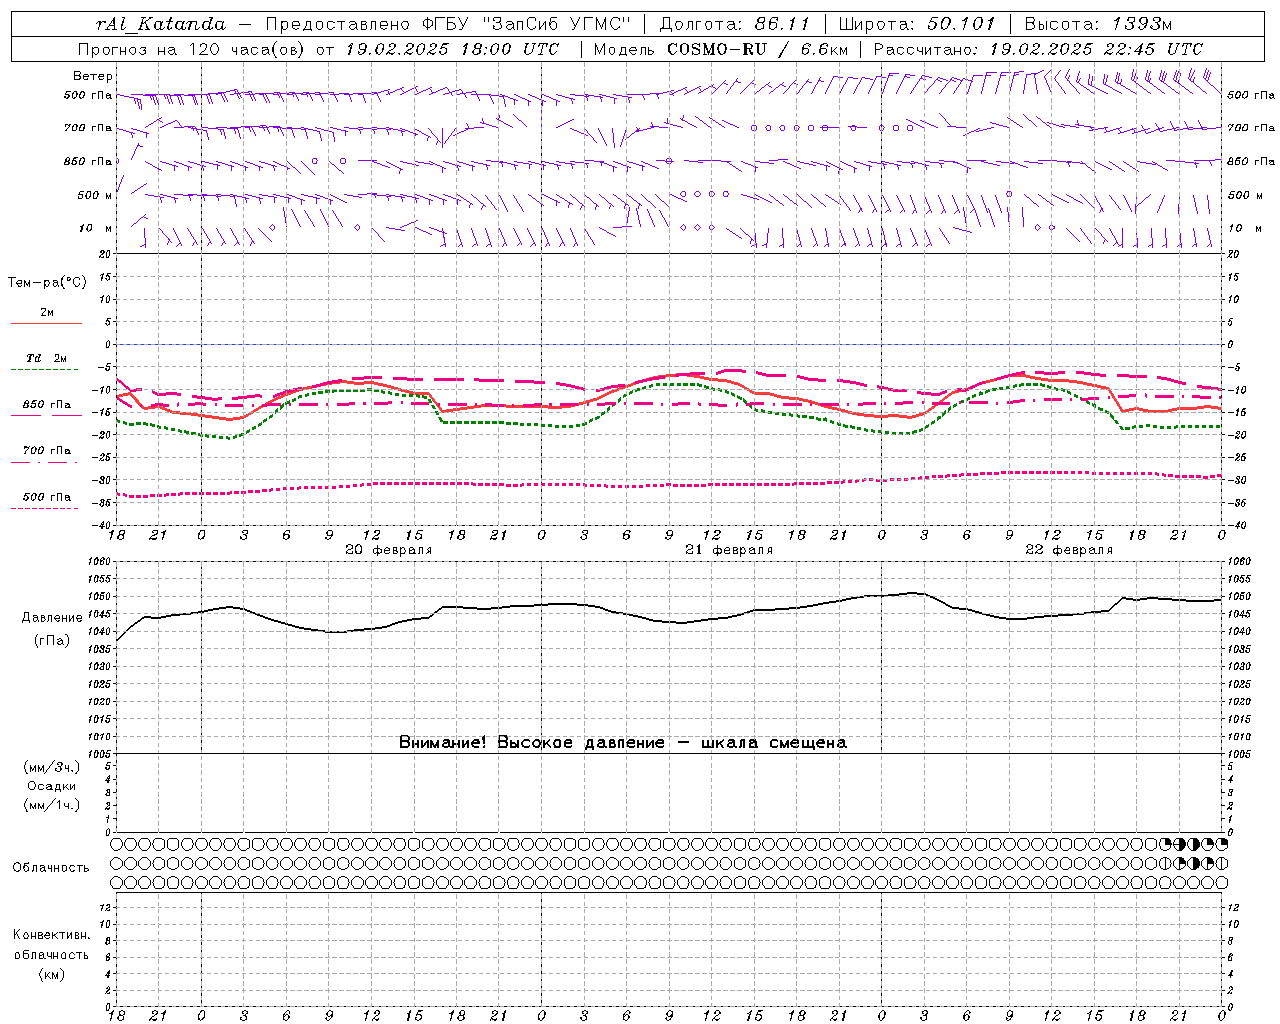Click the (км) unit label
The width and height of the screenshot is (1280, 1024).
[52, 974]
